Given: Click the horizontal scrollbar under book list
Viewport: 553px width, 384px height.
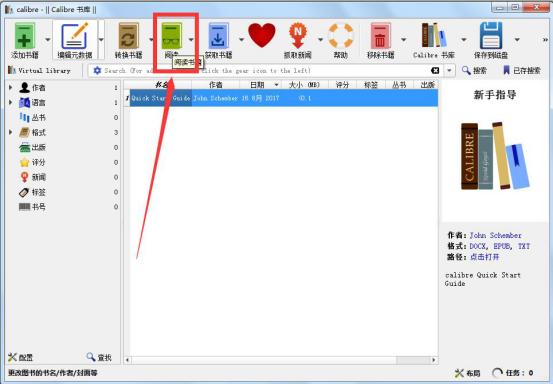Looking at the screenshot, I should 280,360.
